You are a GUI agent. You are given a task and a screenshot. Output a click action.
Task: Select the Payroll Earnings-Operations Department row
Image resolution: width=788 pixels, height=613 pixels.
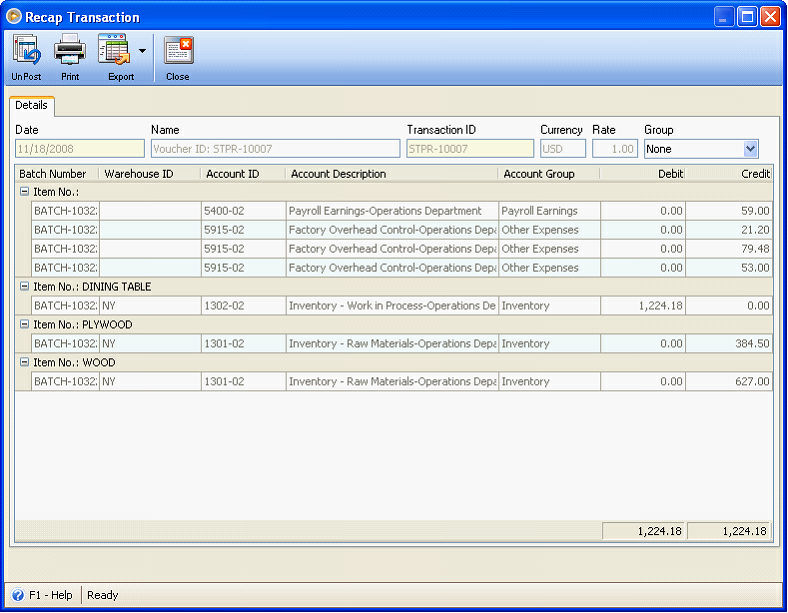pos(385,211)
